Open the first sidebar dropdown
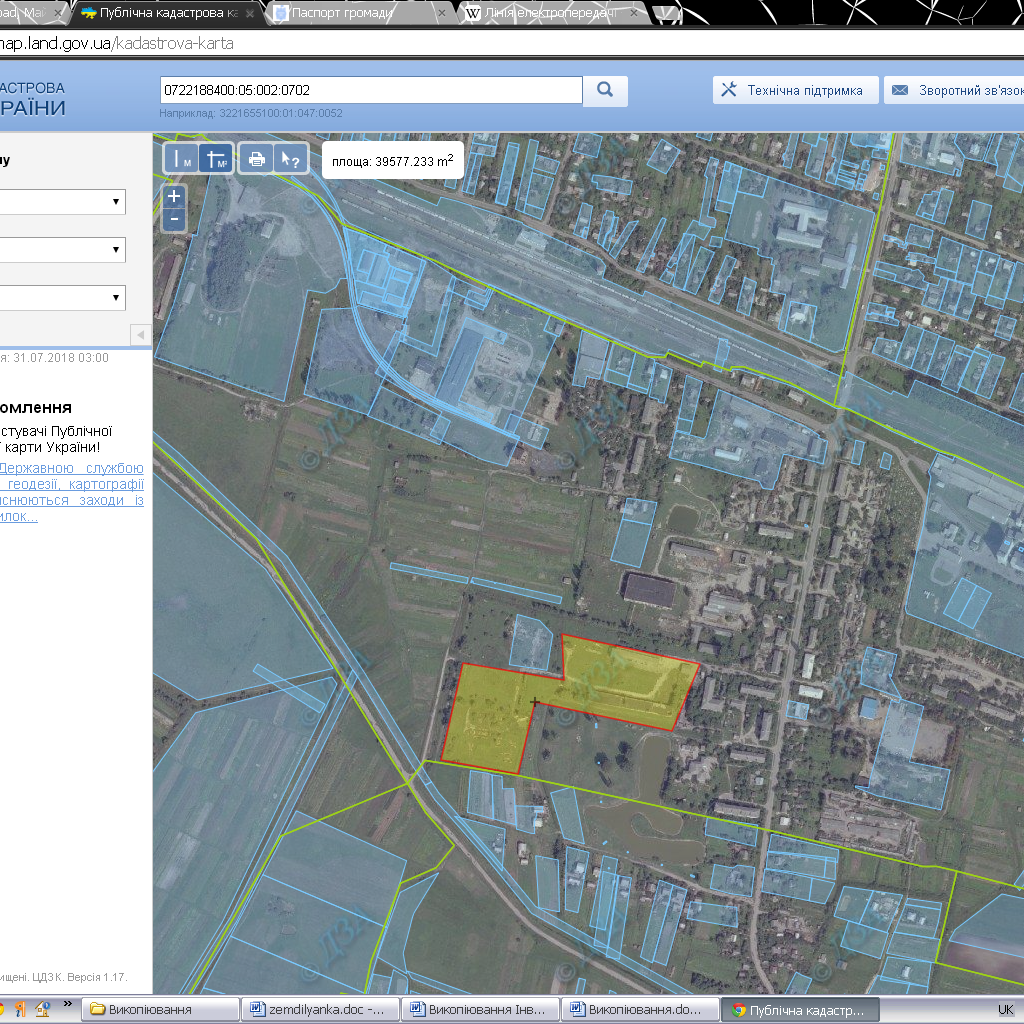The image size is (1024, 1024). (x=60, y=202)
